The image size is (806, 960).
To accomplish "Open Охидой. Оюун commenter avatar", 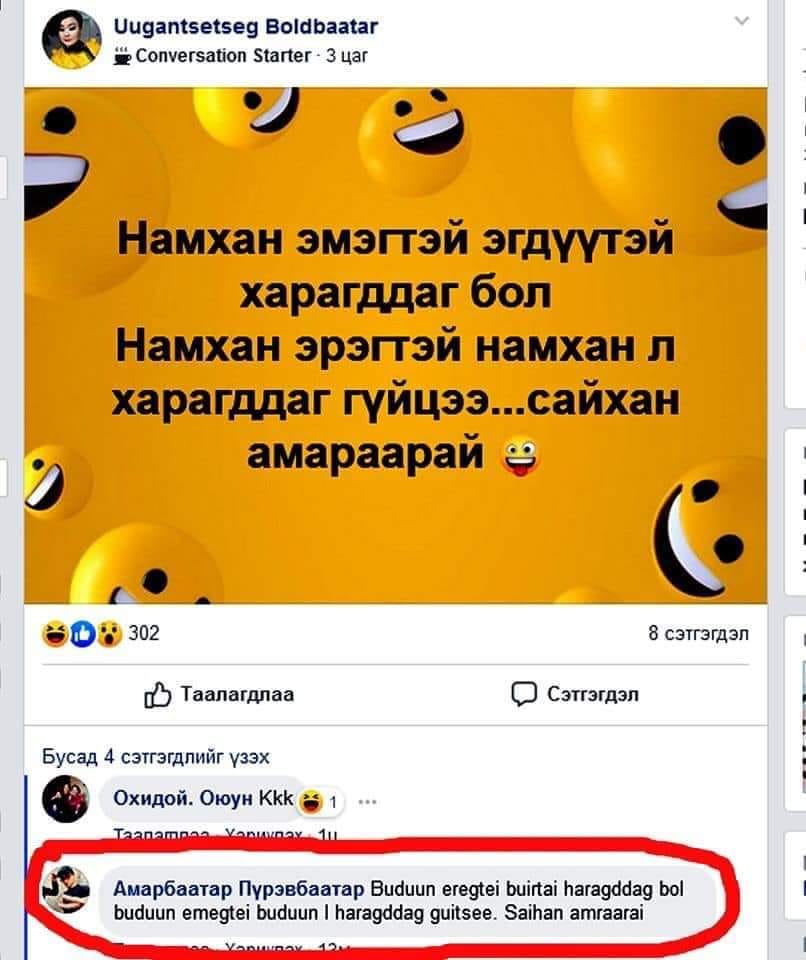I will click(x=66, y=799).
